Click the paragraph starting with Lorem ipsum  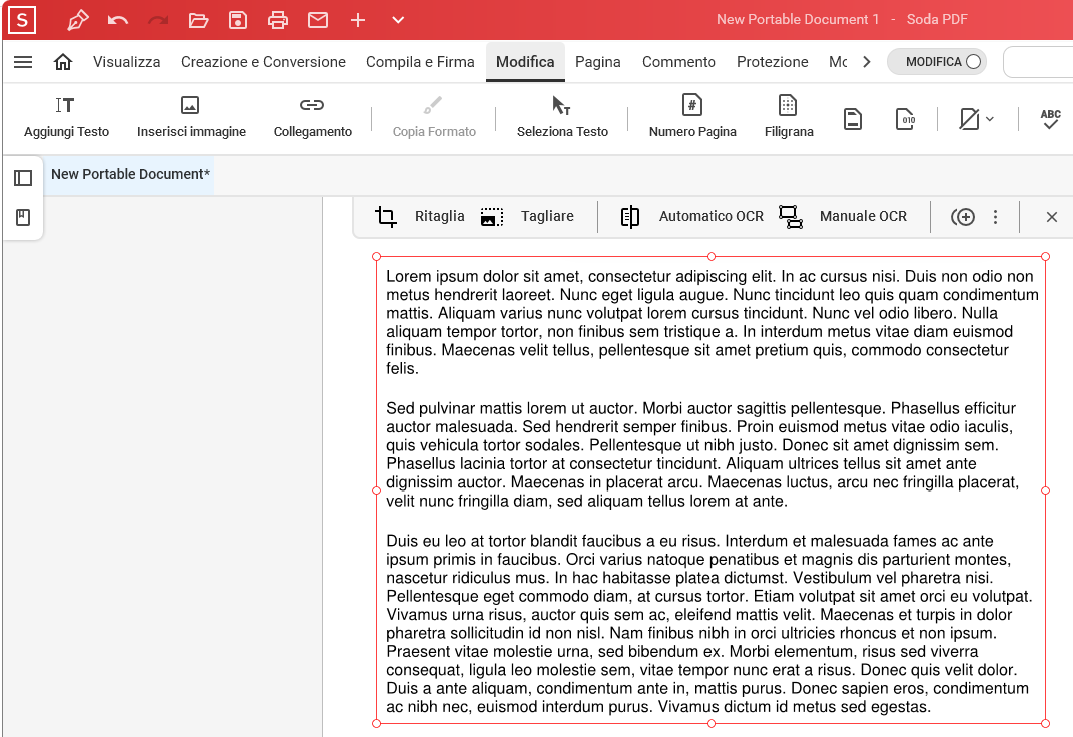[x=712, y=322]
